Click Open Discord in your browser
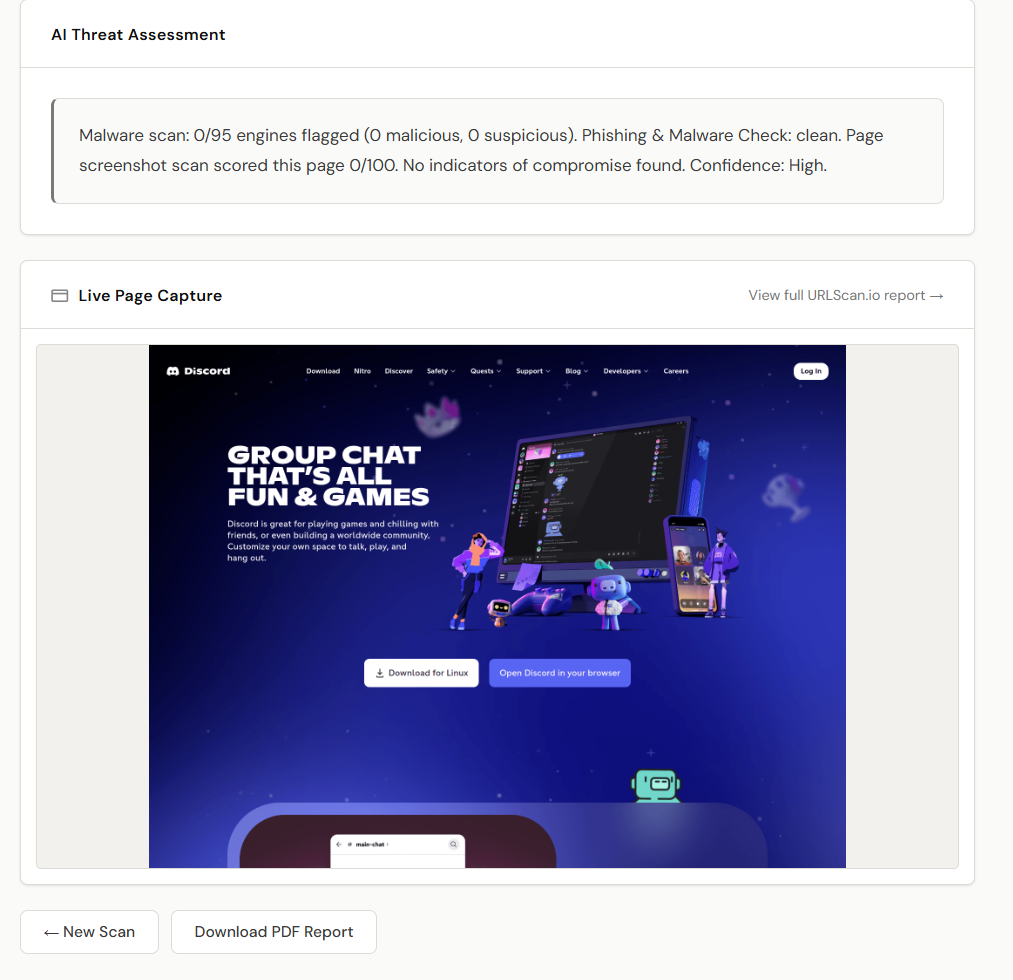1013x980 pixels. [x=559, y=673]
